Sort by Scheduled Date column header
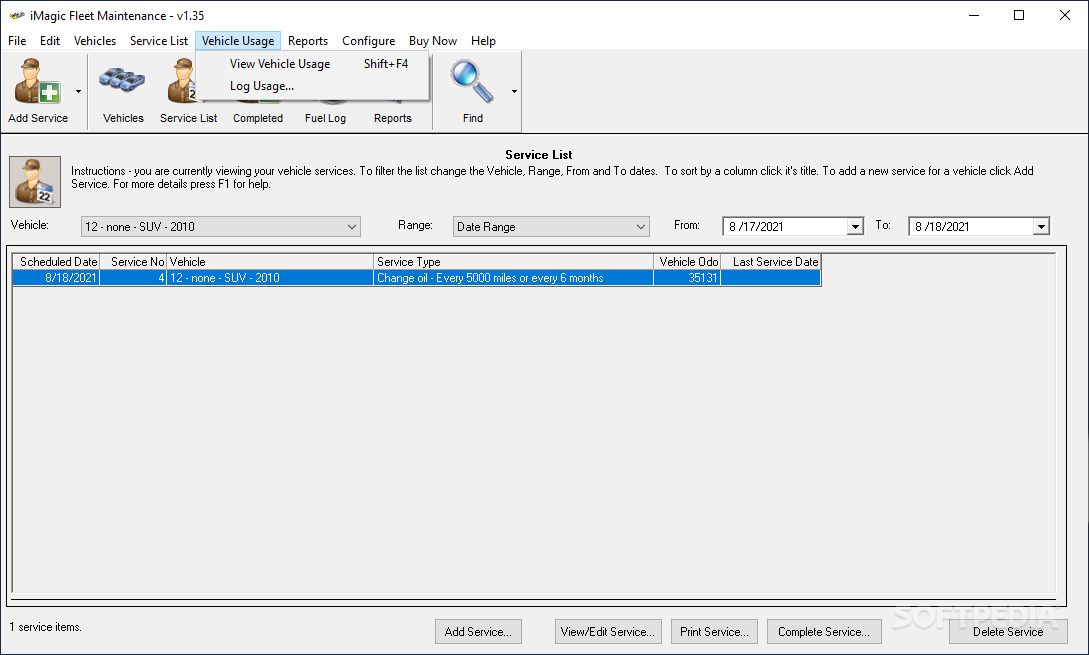The image size is (1089, 655). click(x=56, y=262)
